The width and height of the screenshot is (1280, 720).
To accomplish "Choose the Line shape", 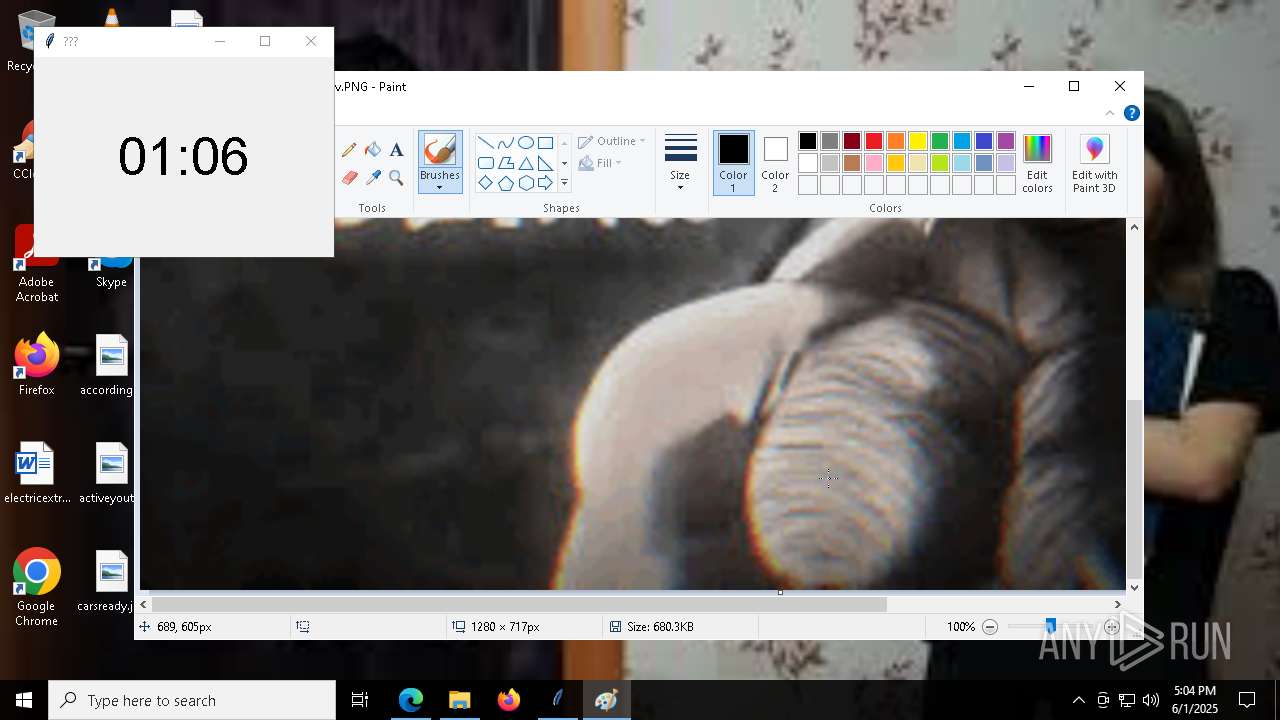I will point(485,142).
